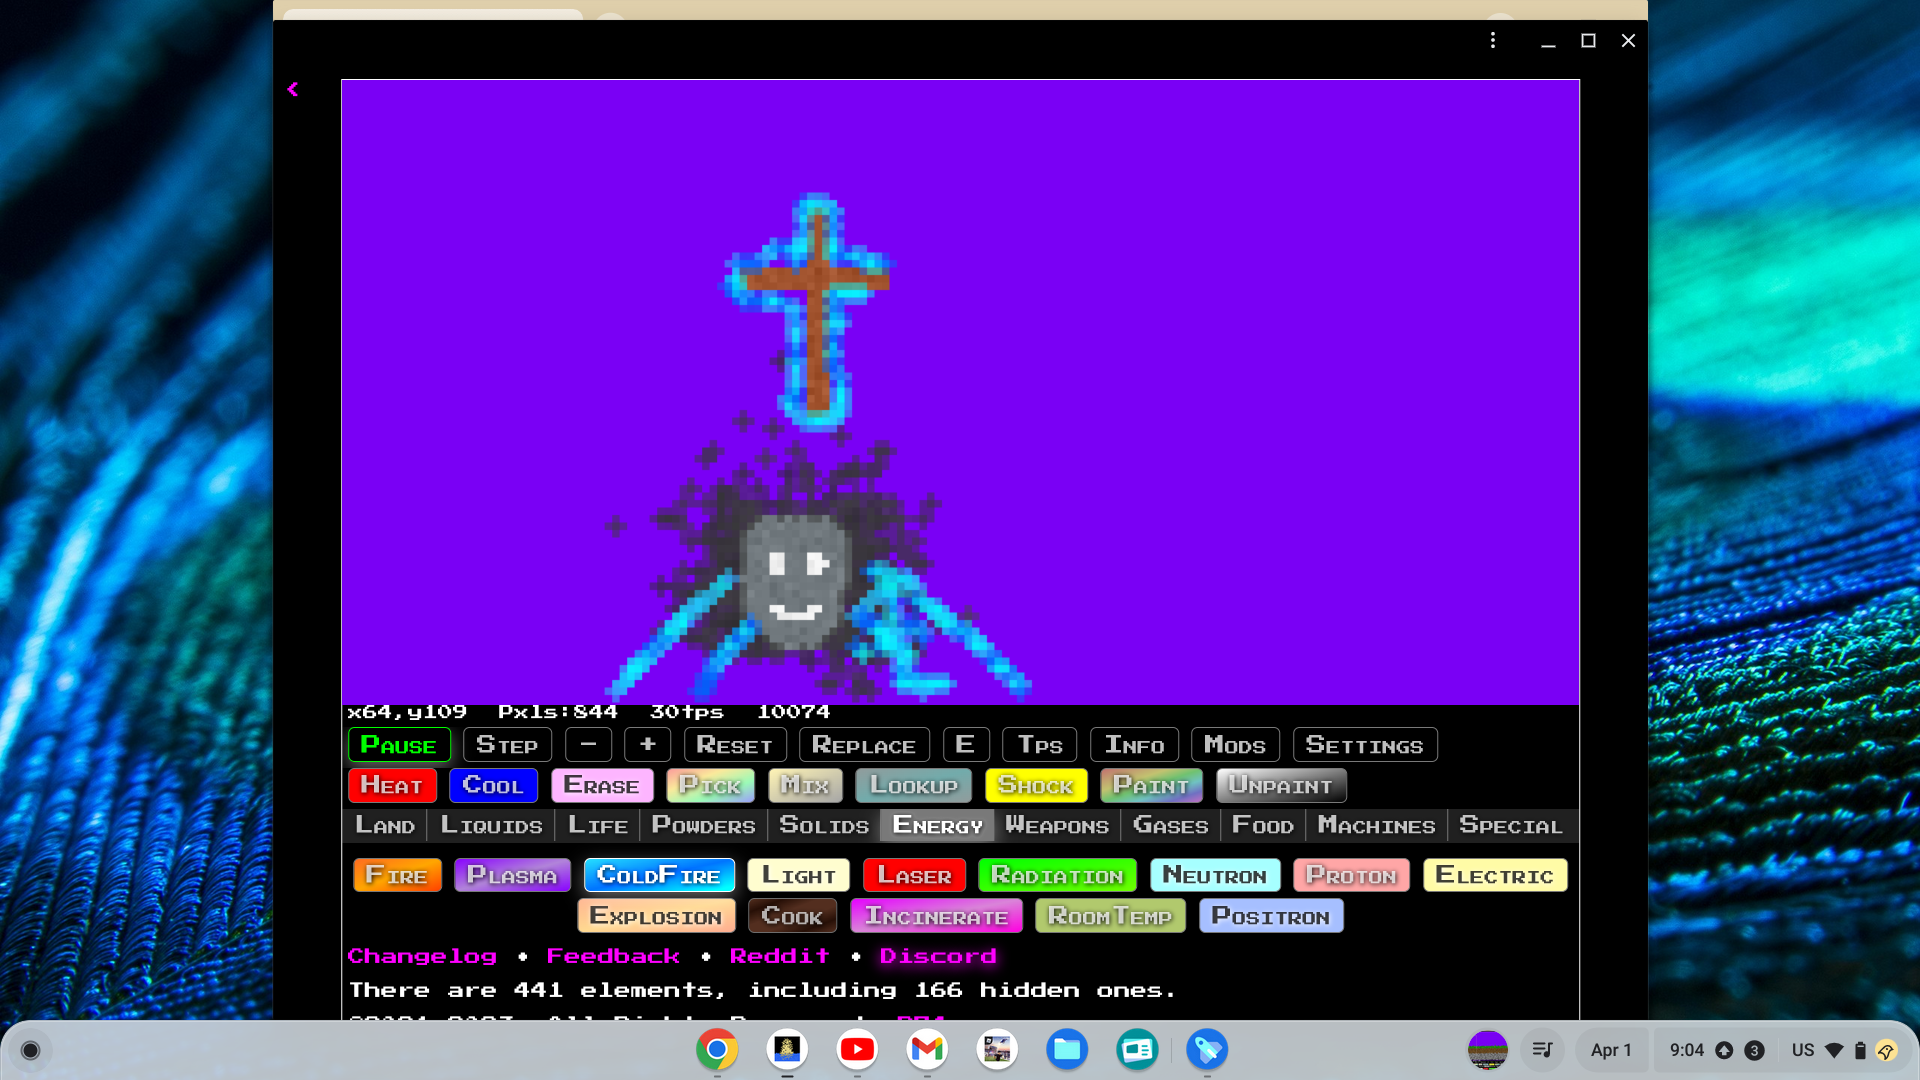Open the three-dot window menu
Image resolution: width=1920 pixels, height=1080 pixels.
click(1493, 41)
